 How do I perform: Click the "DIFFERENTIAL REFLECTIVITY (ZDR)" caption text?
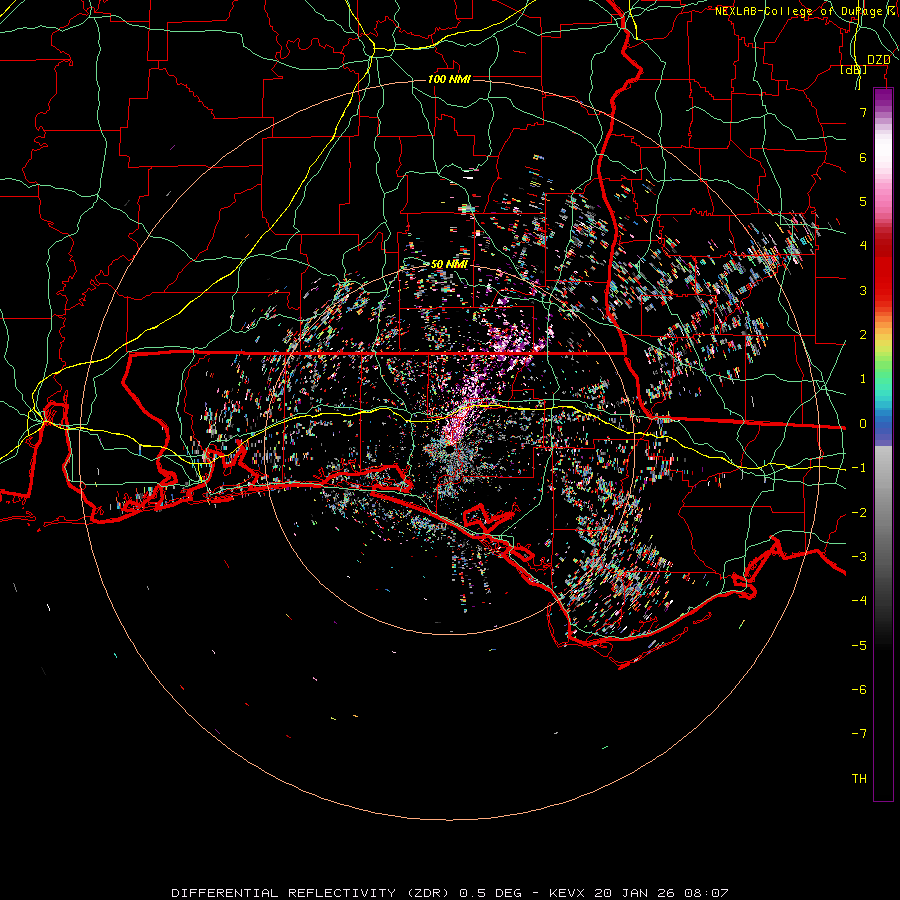pos(312,893)
